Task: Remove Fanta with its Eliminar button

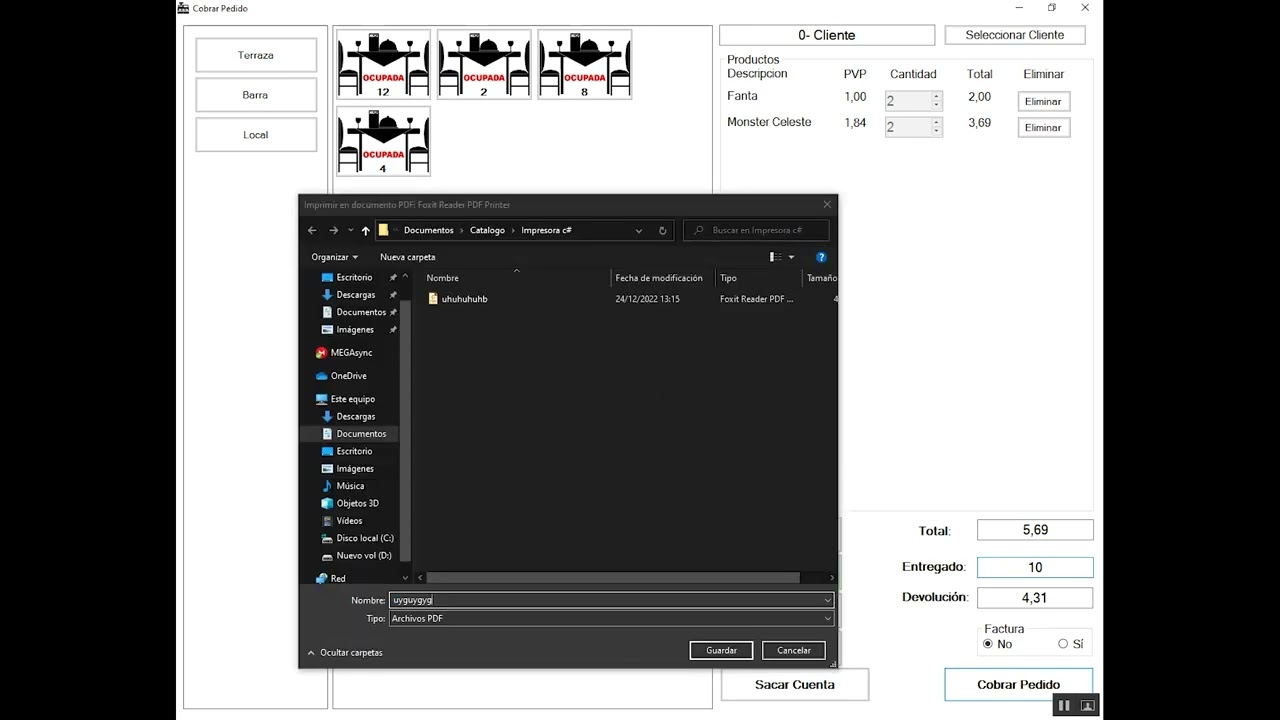Action: [1043, 101]
